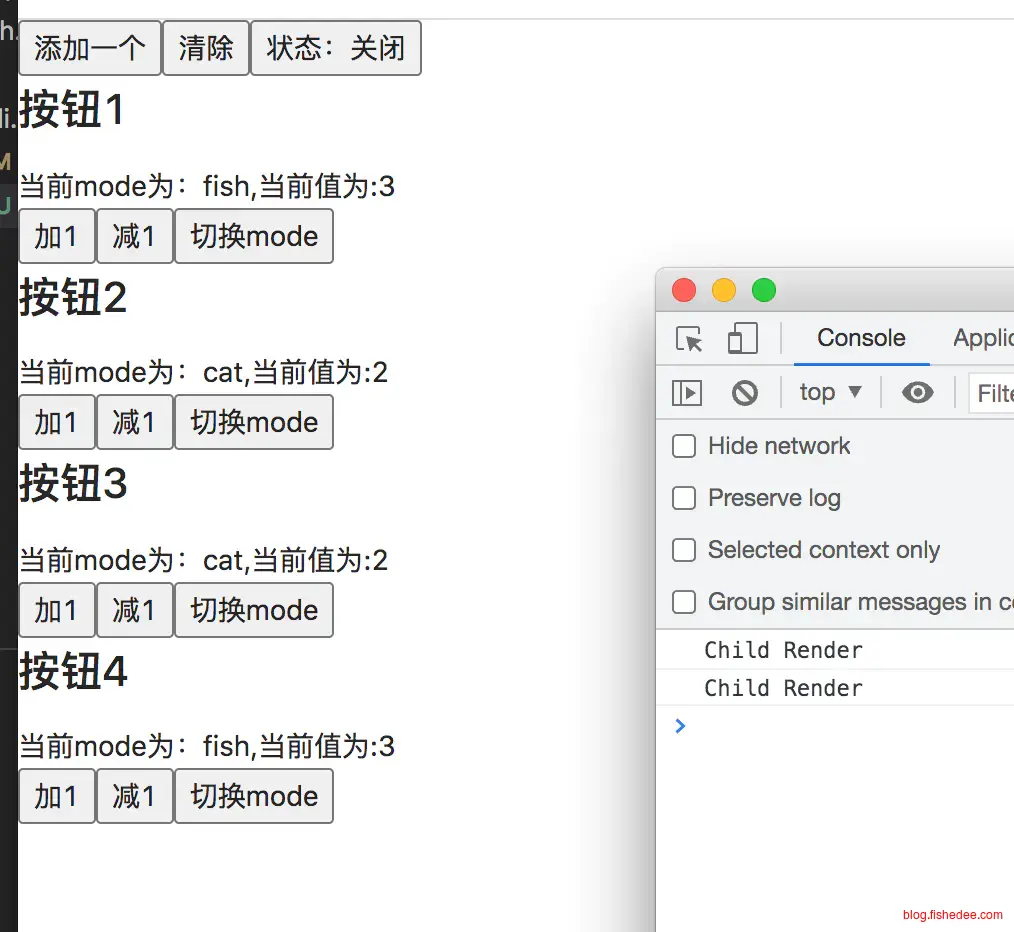Viewport: 1014px width, 932px height.
Task: Click the 添加一个 button
Action: click(90, 48)
